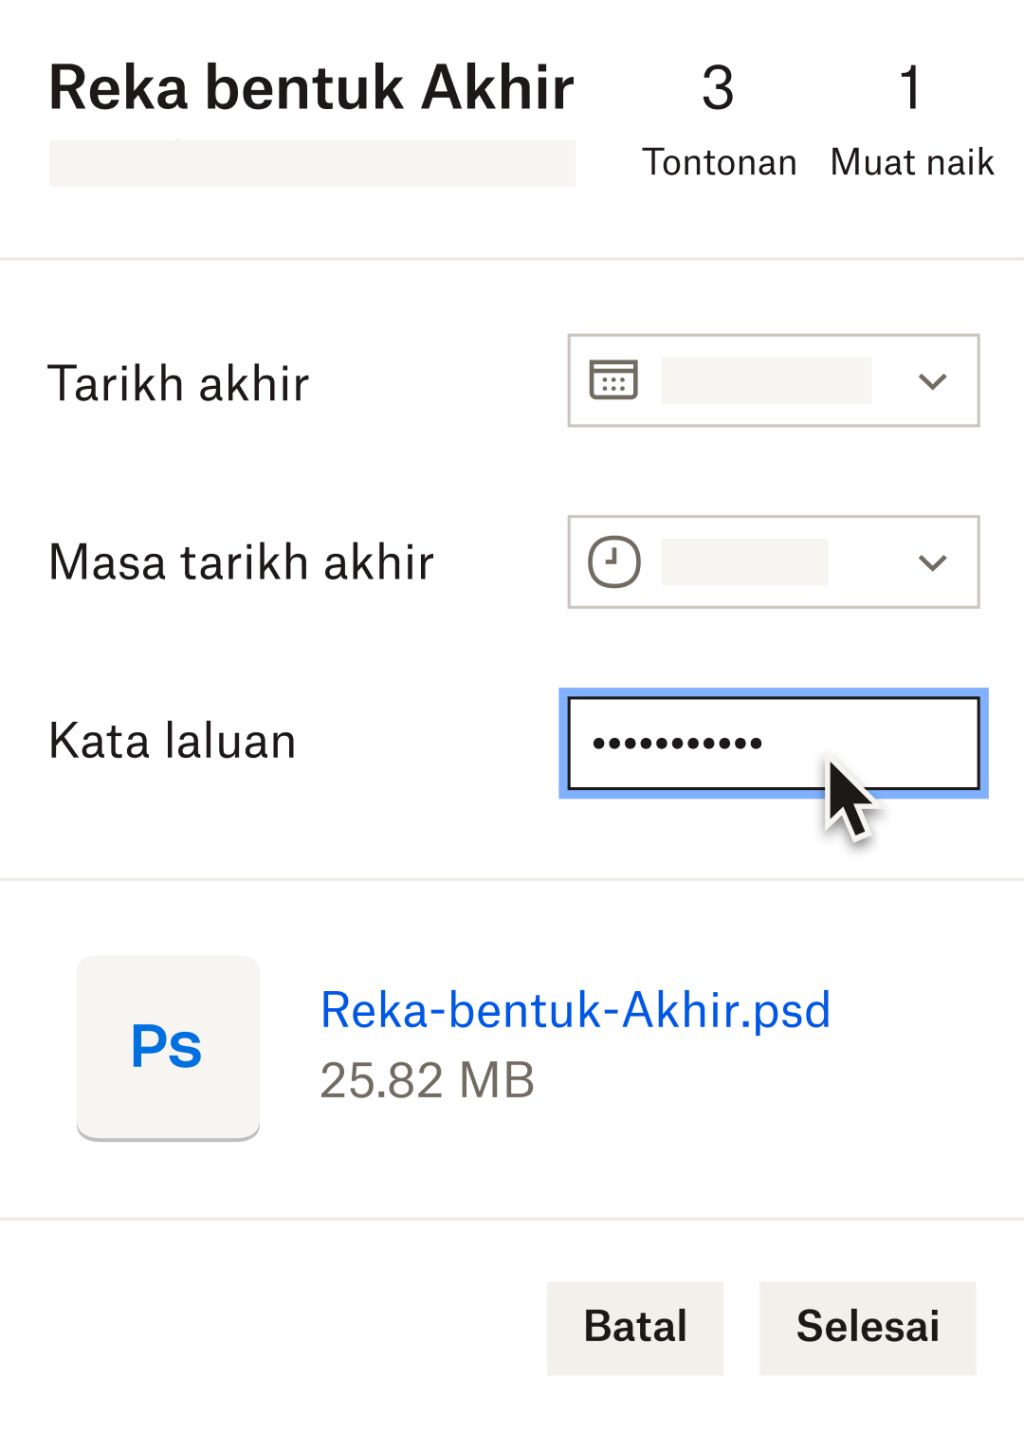Click the Ps thumbnail for Reka-bentuk-Akhir
Screen dimensions: 1024x1434
168,1046
